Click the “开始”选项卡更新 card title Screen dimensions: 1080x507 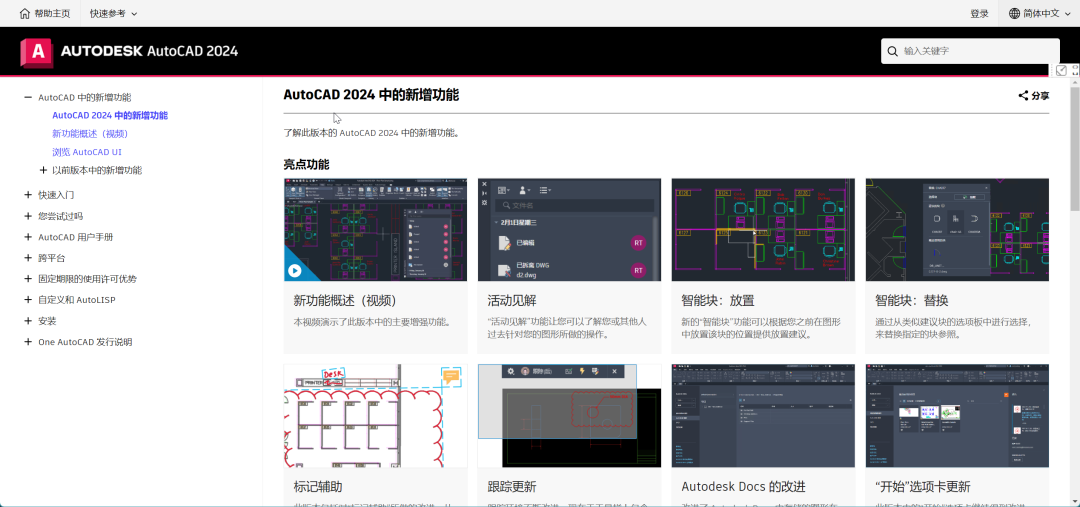pyautogui.click(x=923, y=487)
